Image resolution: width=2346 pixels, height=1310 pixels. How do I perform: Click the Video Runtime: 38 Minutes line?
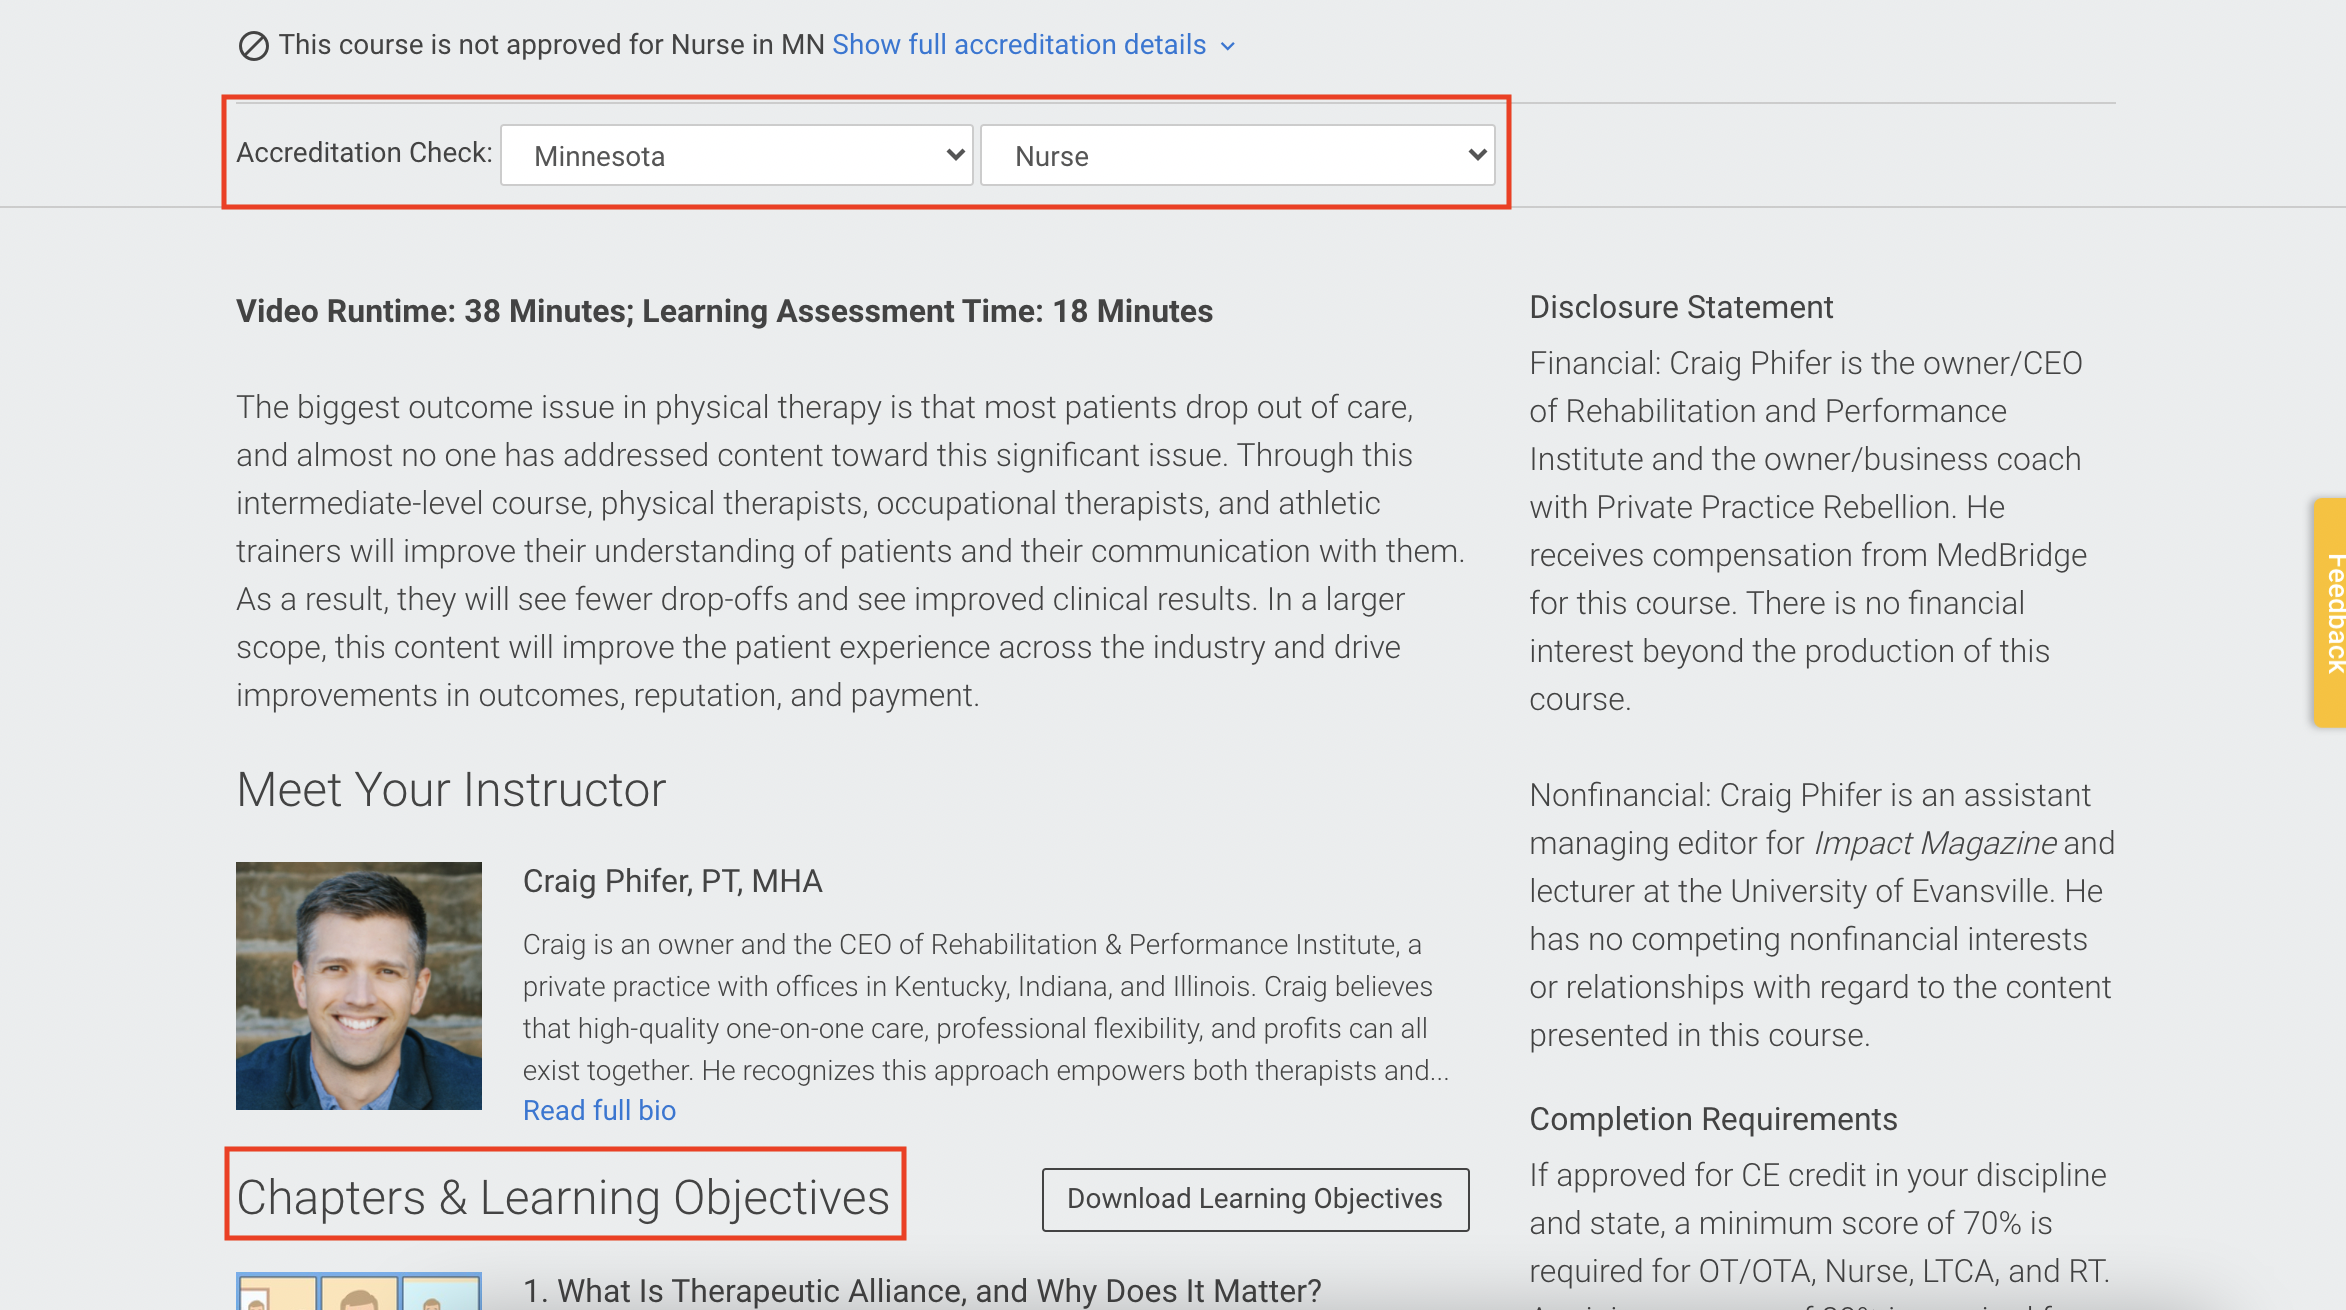(724, 311)
